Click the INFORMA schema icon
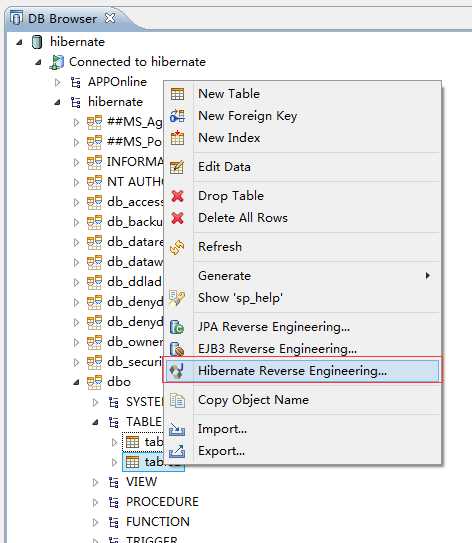 94,162
